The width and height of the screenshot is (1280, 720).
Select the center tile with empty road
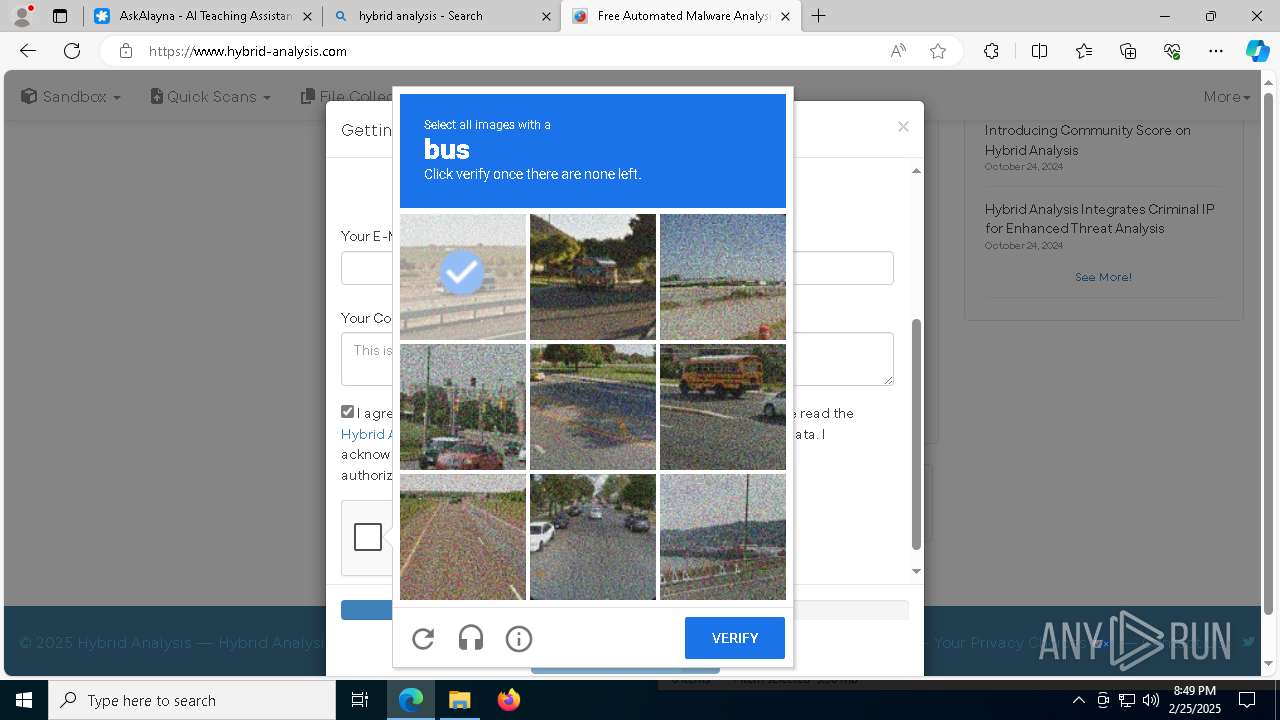[593, 407]
